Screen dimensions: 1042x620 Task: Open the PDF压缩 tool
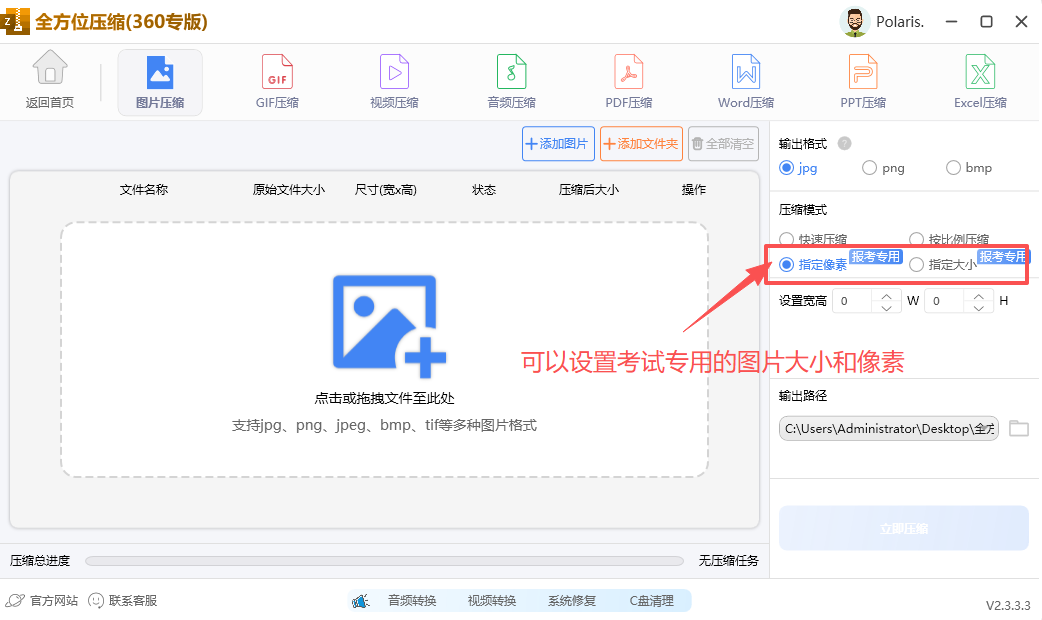[628, 82]
